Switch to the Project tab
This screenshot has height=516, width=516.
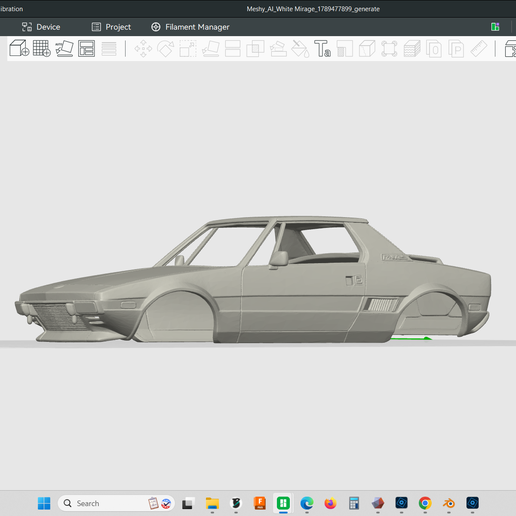[x=111, y=27]
